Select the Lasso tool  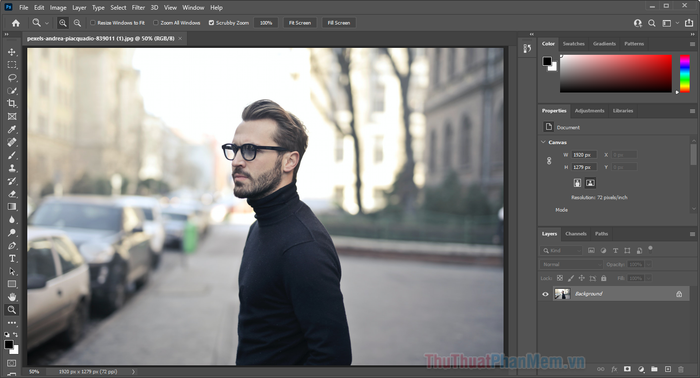click(12, 78)
